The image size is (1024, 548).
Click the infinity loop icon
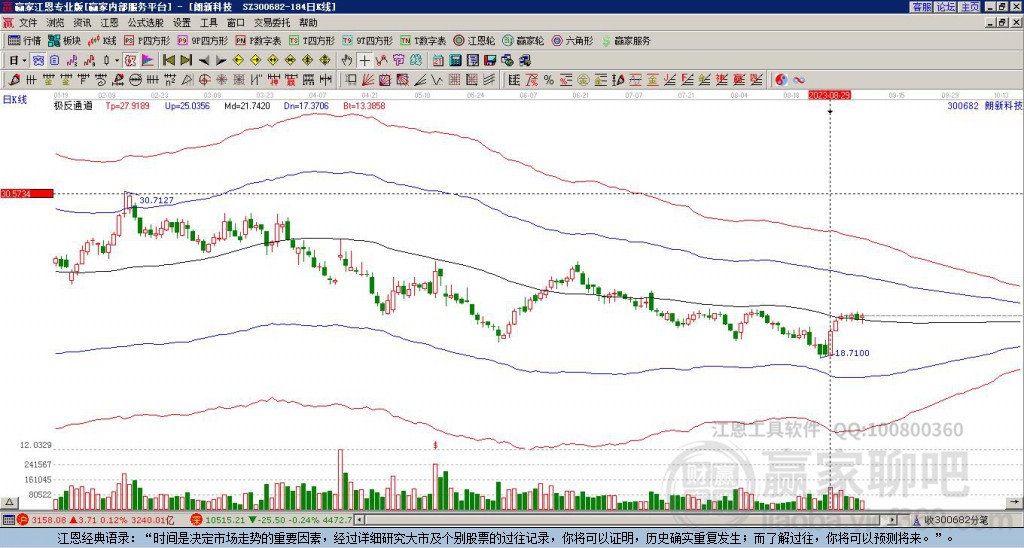coord(799,80)
